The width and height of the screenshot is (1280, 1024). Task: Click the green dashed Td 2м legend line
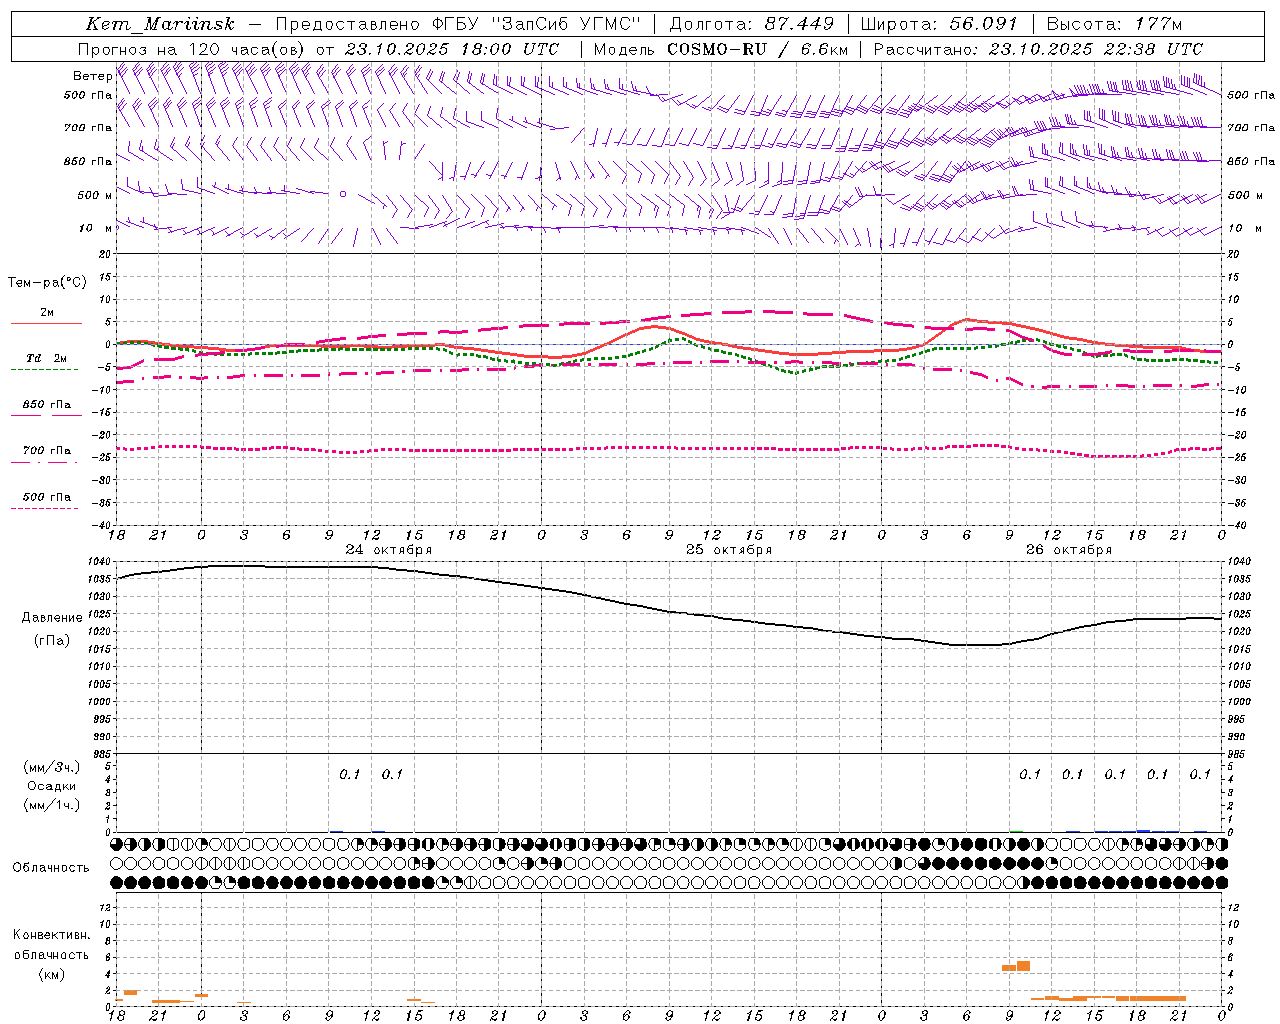(x=44, y=370)
